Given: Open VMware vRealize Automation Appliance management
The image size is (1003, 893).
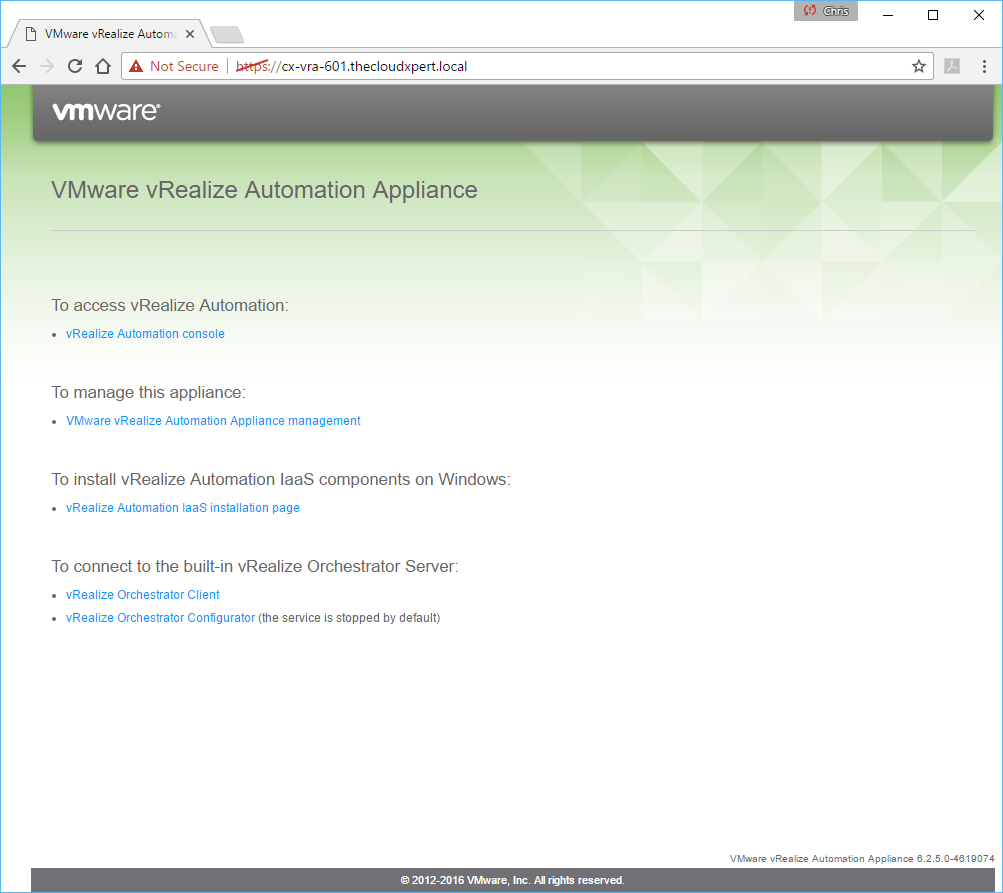Looking at the screenshot, I should [x=213, y=421].
